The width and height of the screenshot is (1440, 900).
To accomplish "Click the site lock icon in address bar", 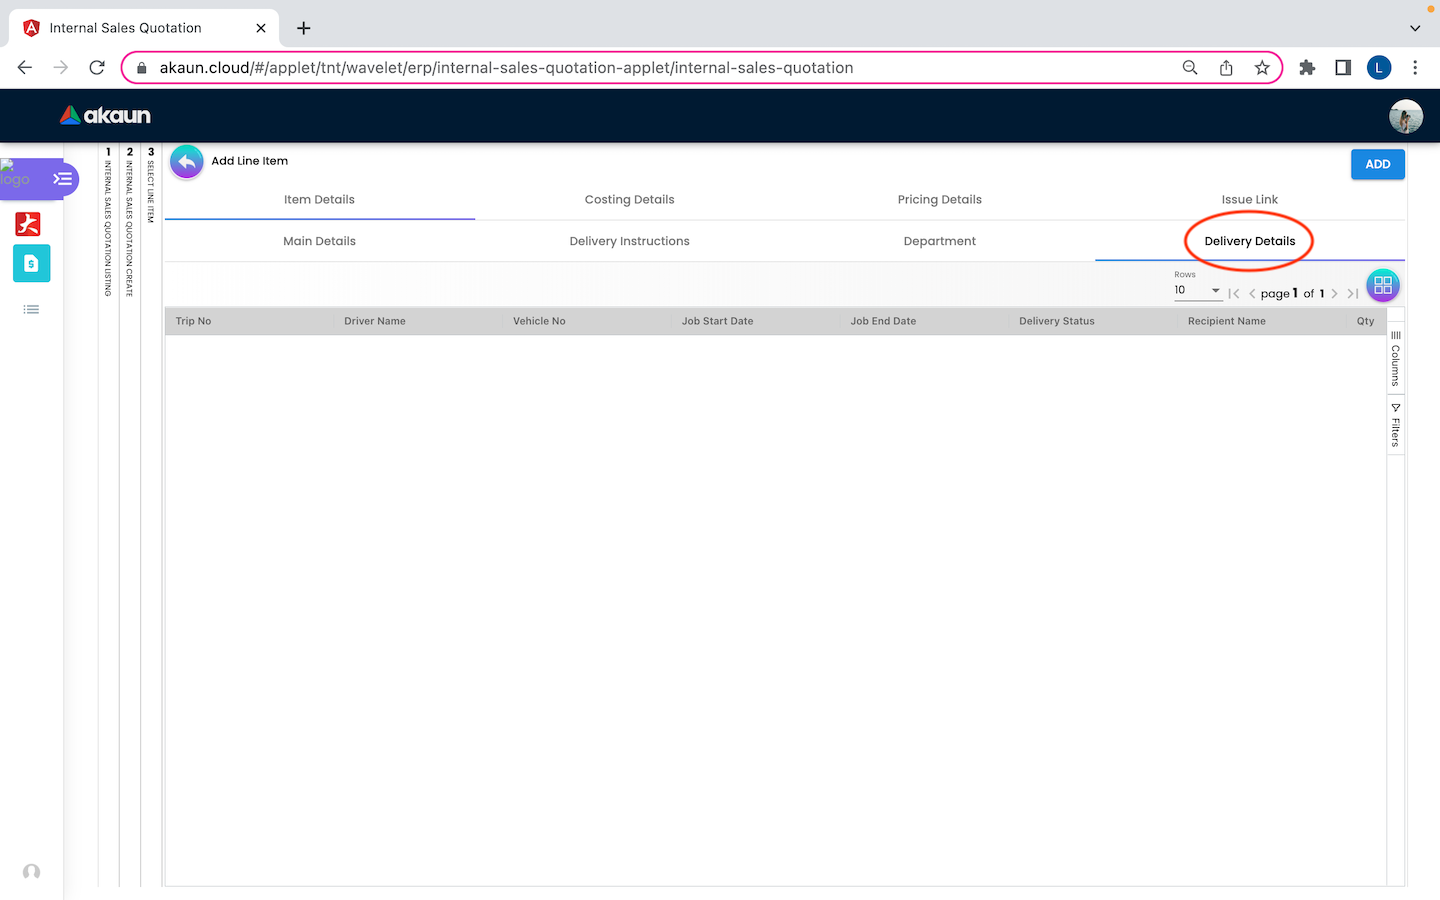I will pyautogui.click(x=141, y=68).
